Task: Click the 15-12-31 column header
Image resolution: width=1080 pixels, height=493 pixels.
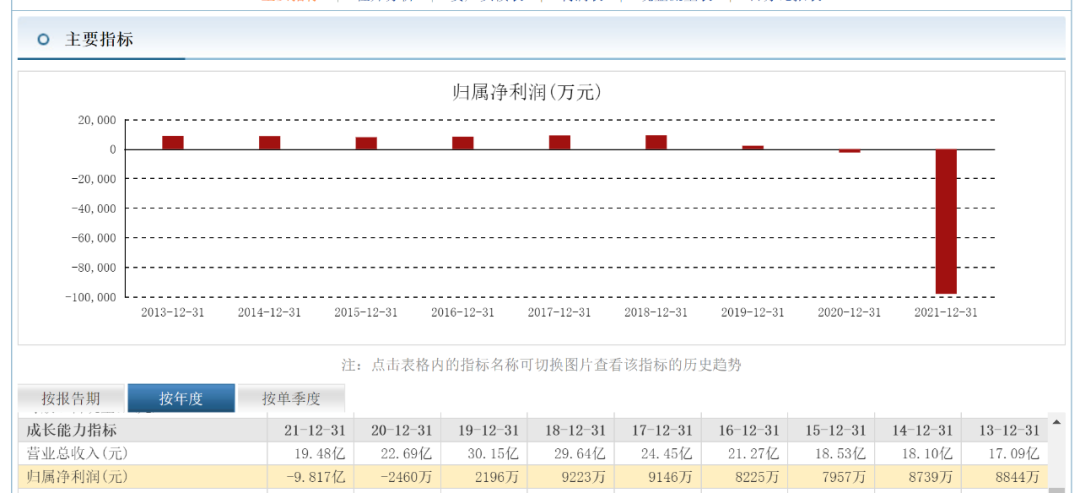Action: click(835, 430)
